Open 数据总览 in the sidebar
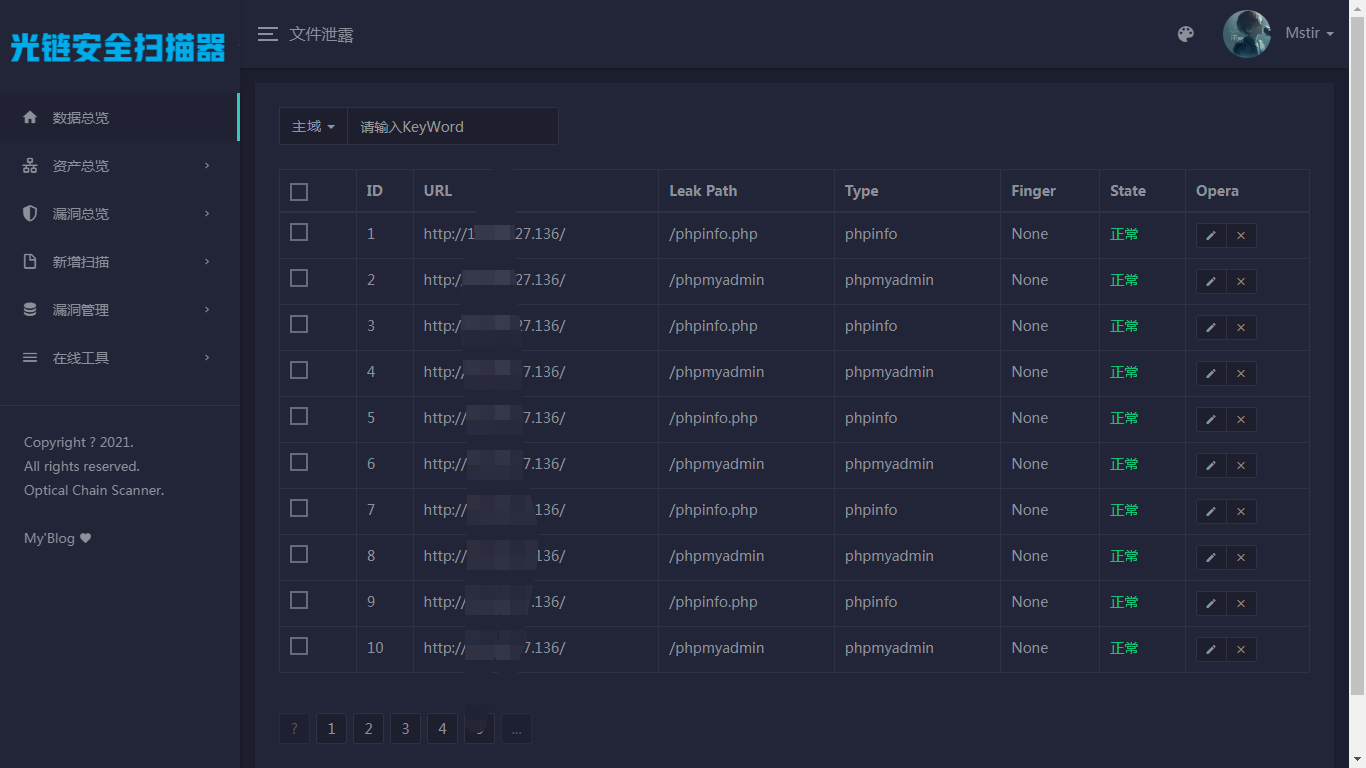Screen dimensions: 1366x768 tap(120, 118)
